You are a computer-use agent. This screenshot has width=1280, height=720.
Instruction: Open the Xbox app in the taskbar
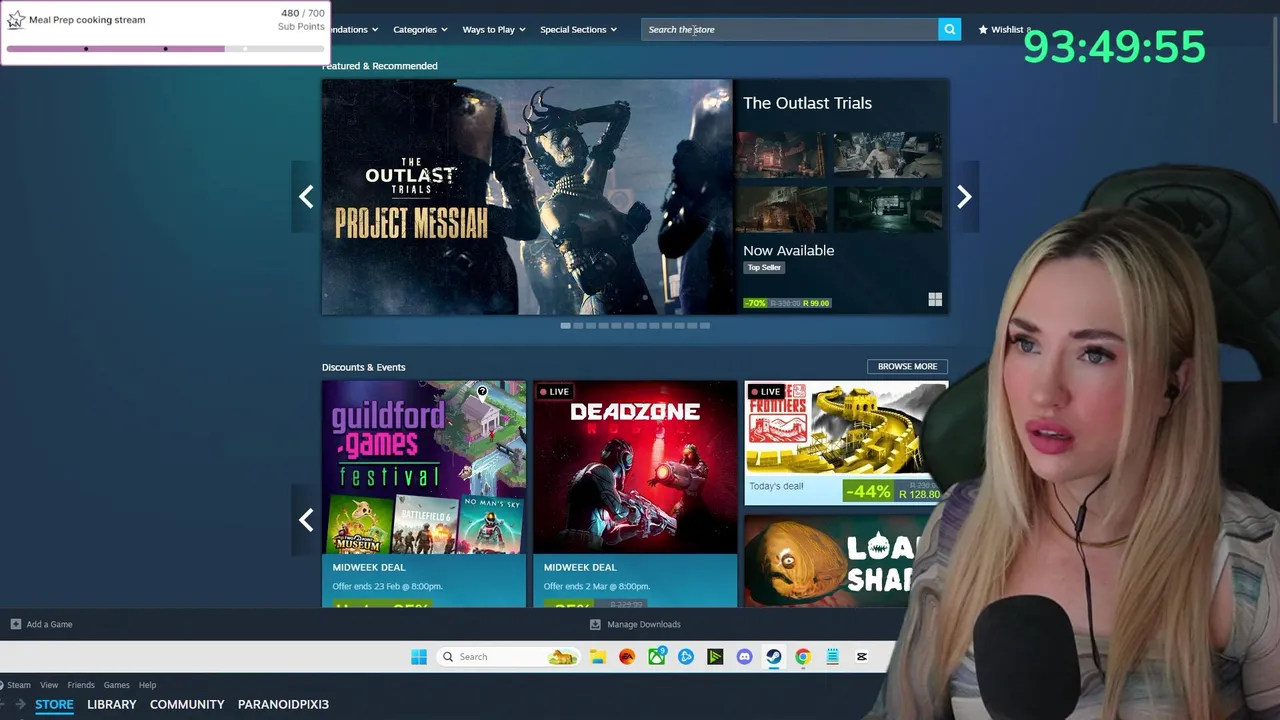pos(657,657)
